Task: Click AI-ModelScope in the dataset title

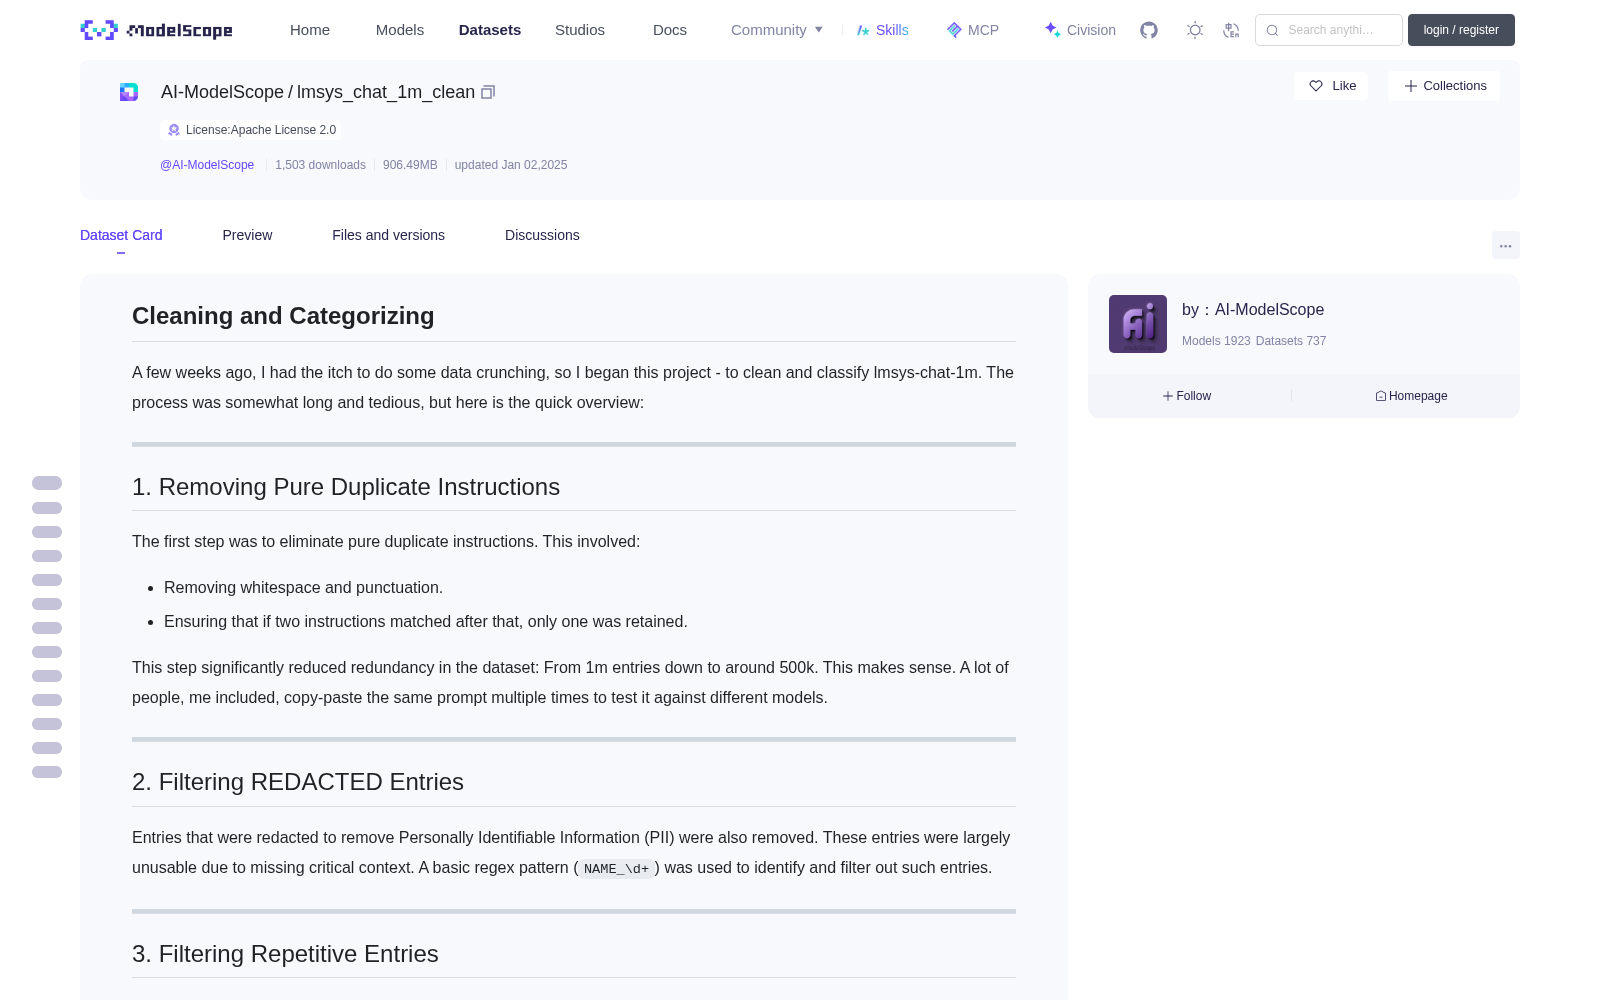Action: (222, 92)
